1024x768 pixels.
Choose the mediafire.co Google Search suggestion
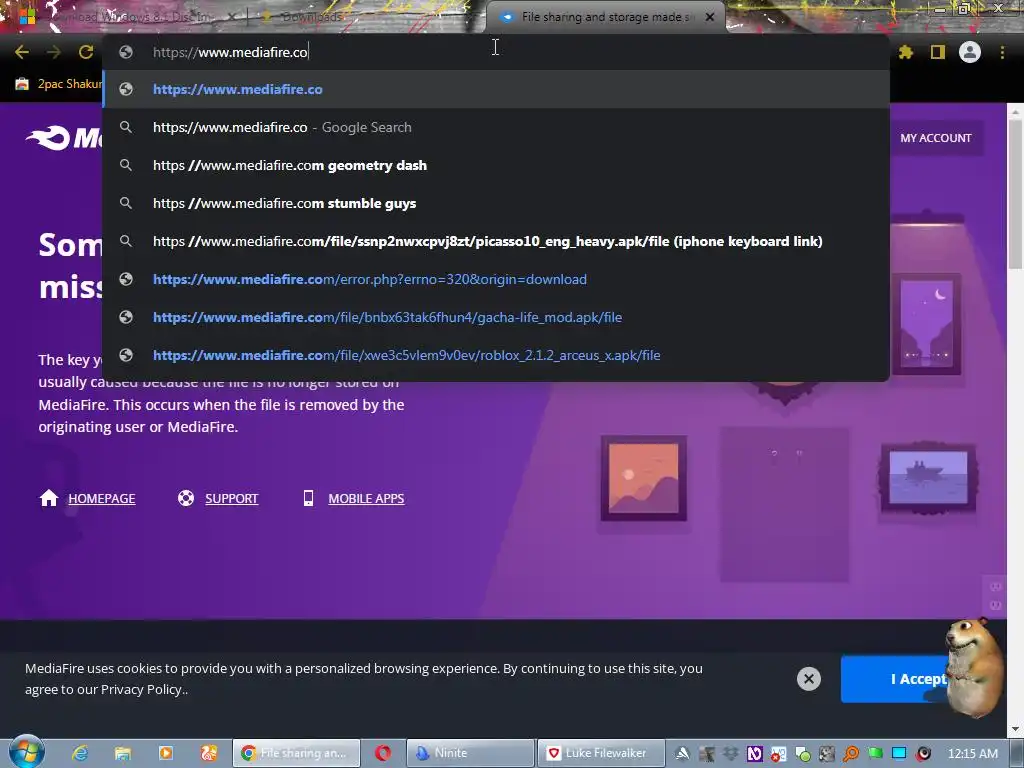(496, 127)
